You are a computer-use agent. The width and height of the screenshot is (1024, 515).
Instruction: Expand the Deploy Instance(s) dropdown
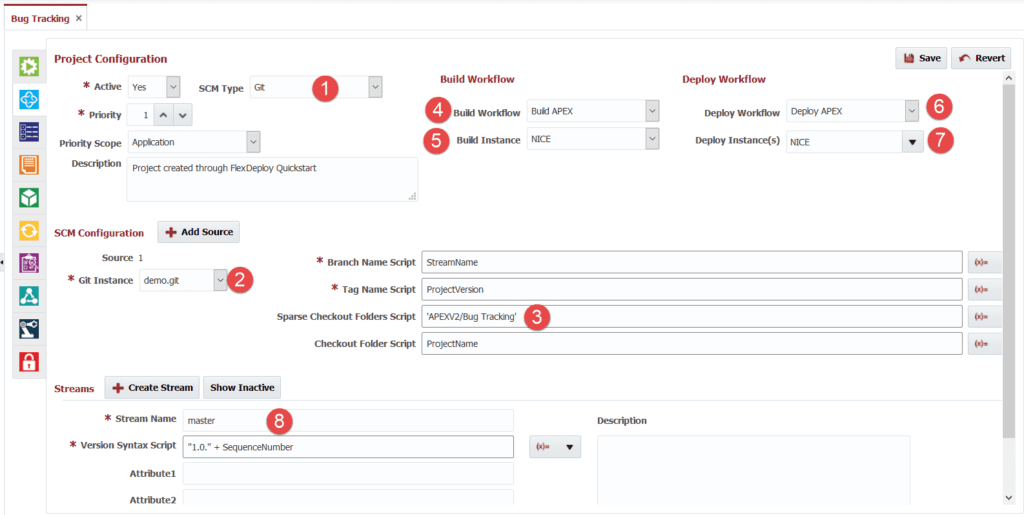[912, 143]
